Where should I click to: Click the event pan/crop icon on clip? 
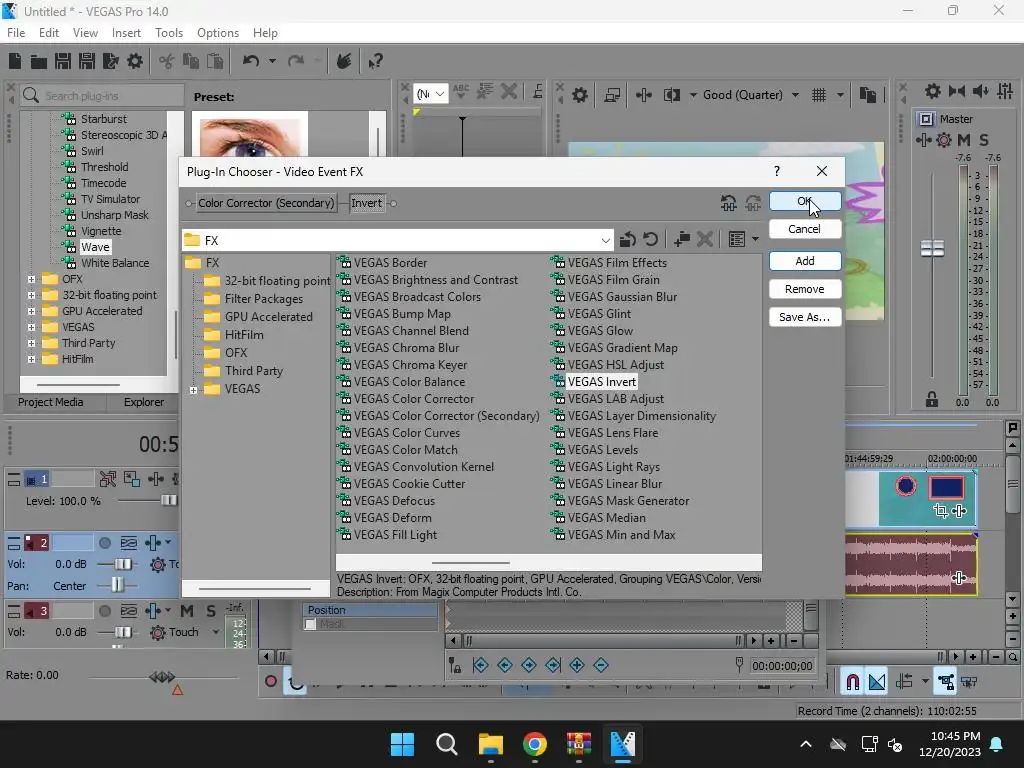click(940, 511)
